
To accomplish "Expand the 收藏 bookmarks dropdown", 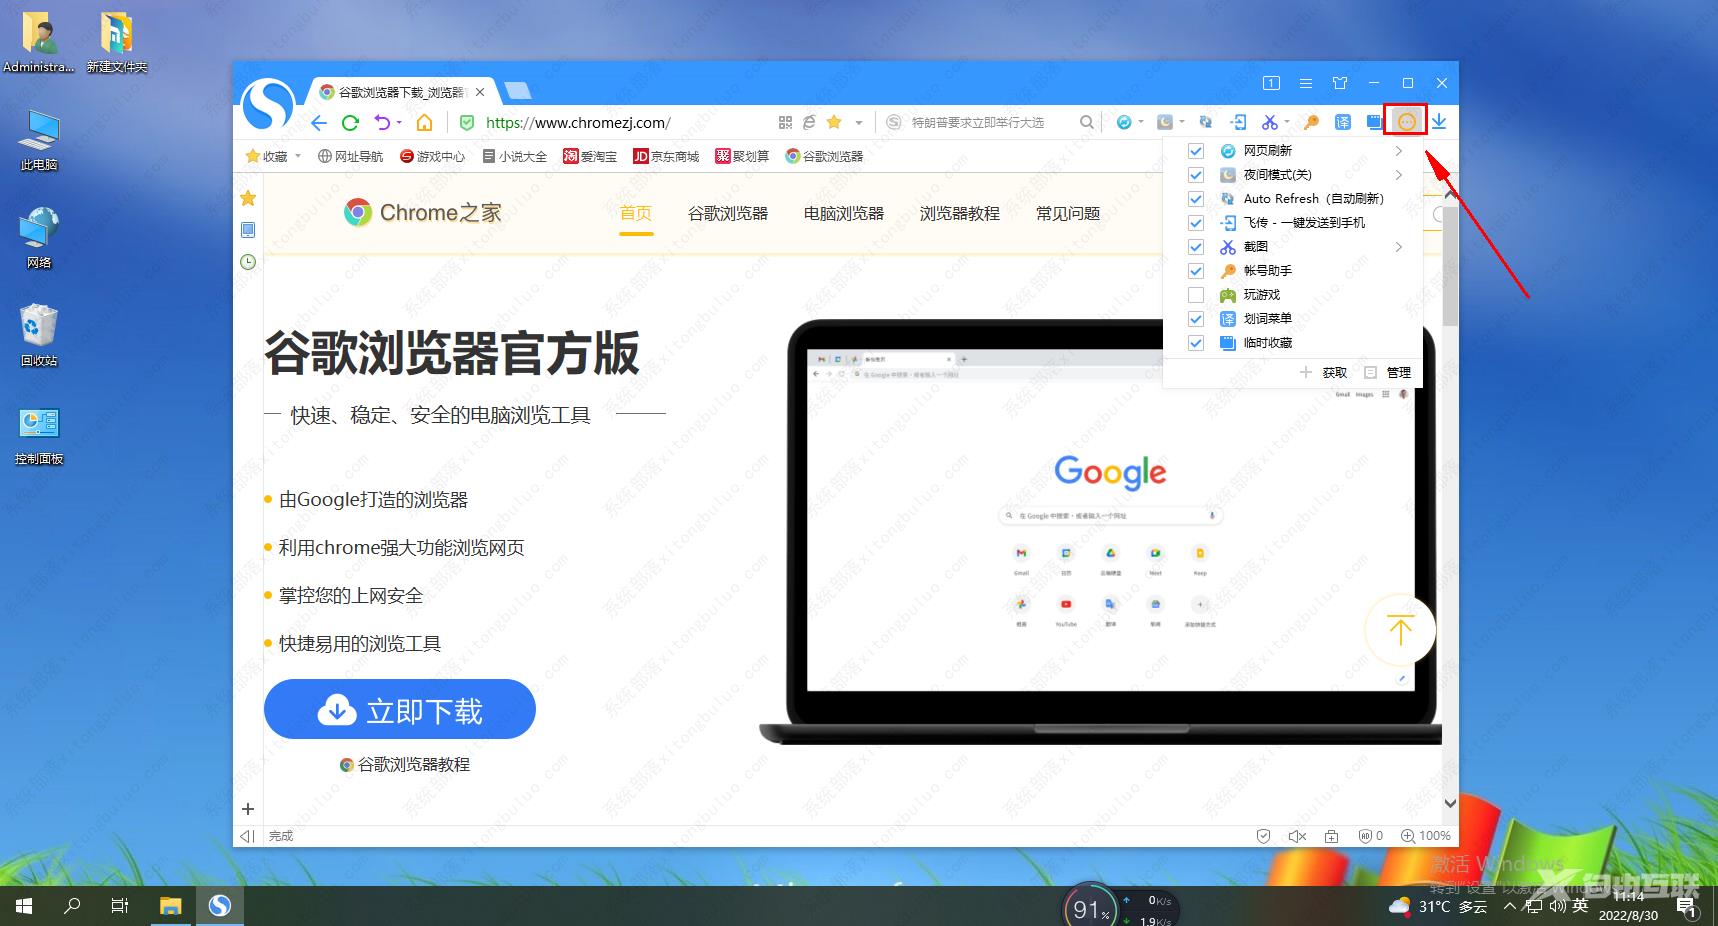I will (x=298, y=156).
